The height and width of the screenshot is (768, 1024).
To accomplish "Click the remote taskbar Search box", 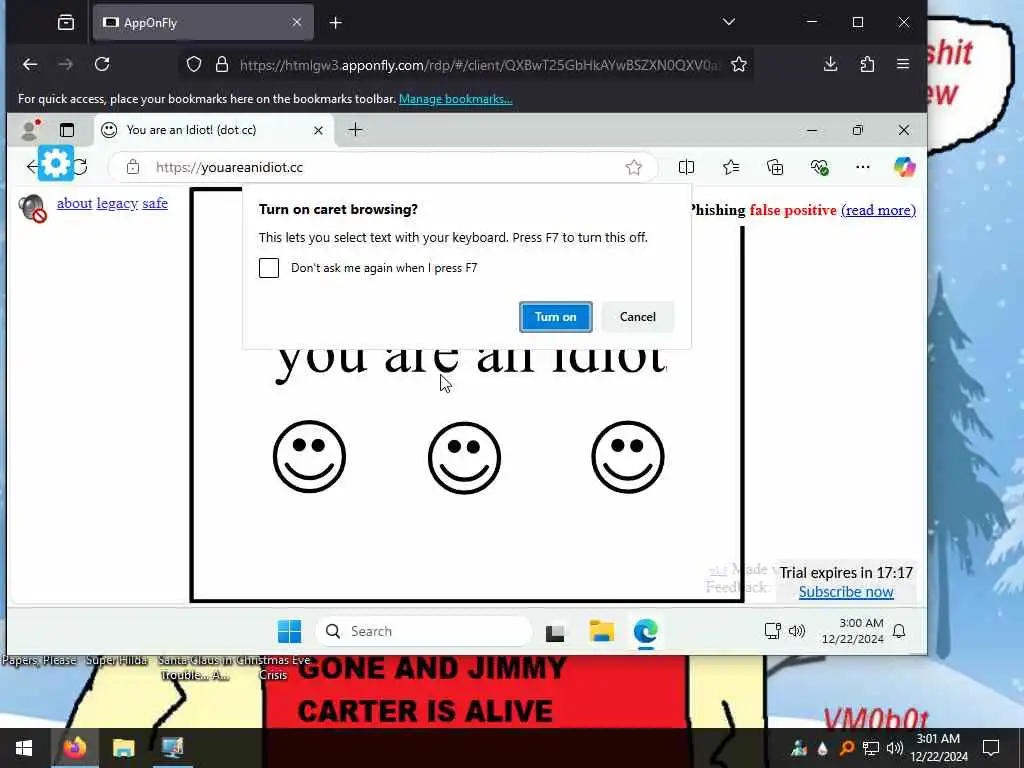I will pos(424,632).
